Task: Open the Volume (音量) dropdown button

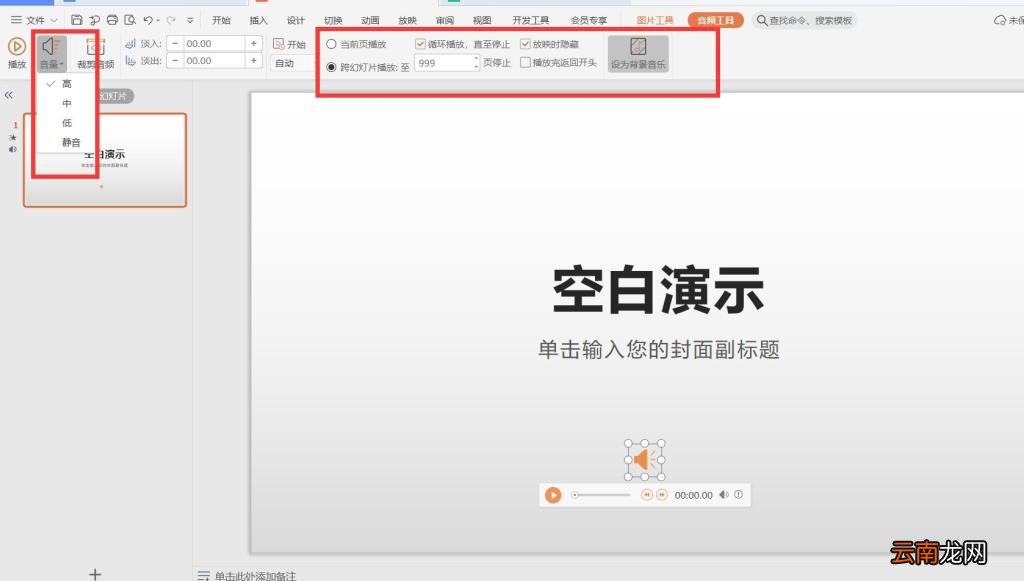Action: [51, 53]
